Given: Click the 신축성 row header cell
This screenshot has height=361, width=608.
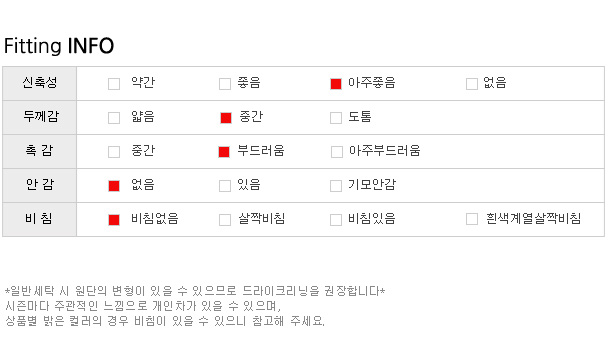Looking at the screenshot, I should coord(40,83).
